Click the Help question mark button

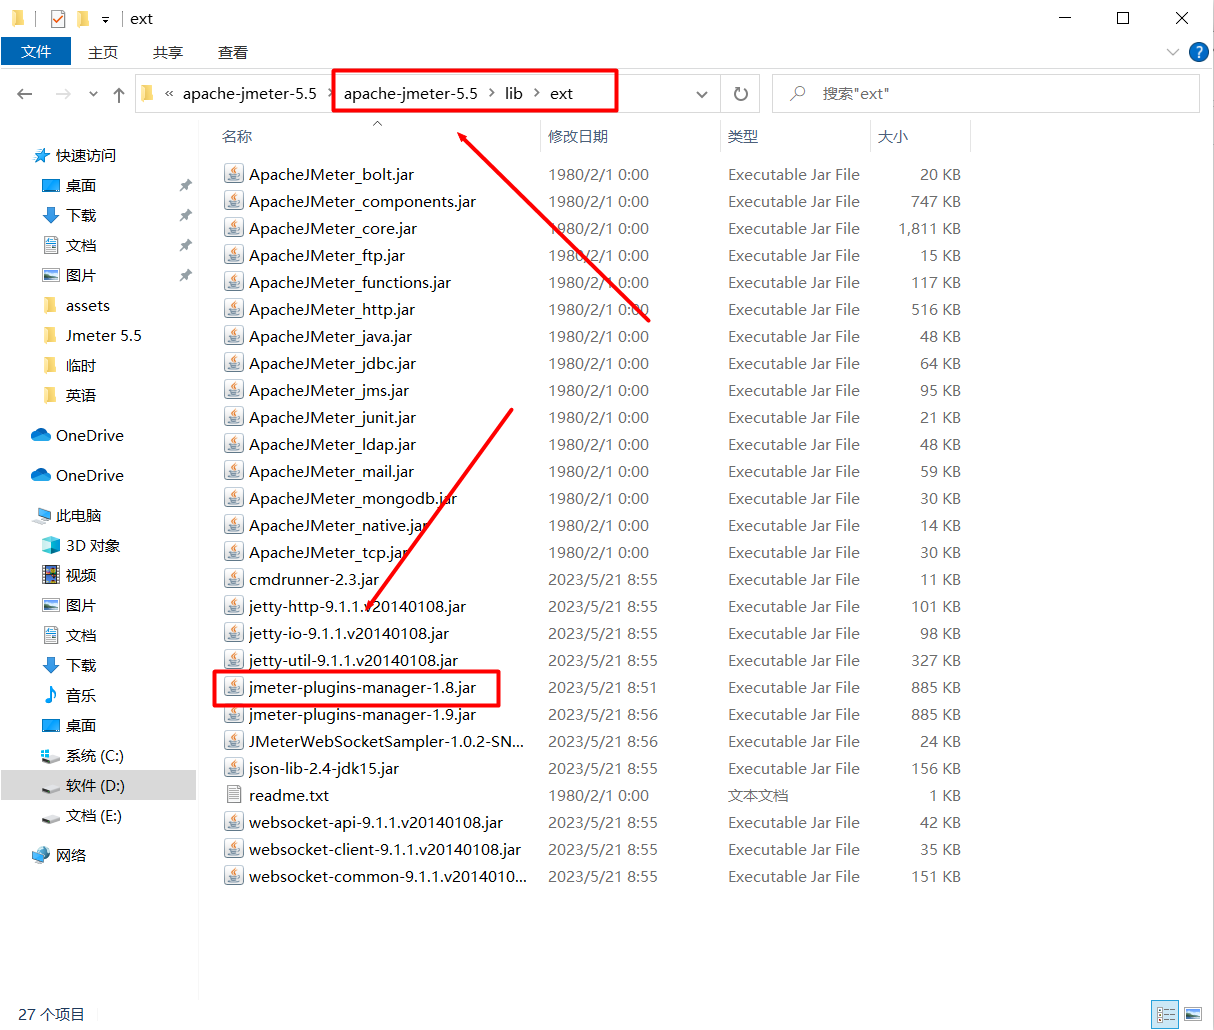(1199, 52)
